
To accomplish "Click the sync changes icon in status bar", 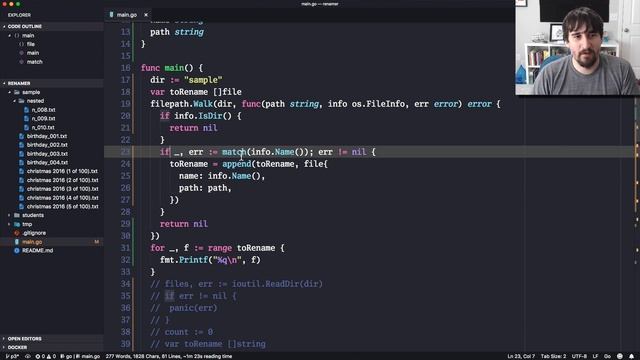I will [27, 356].
